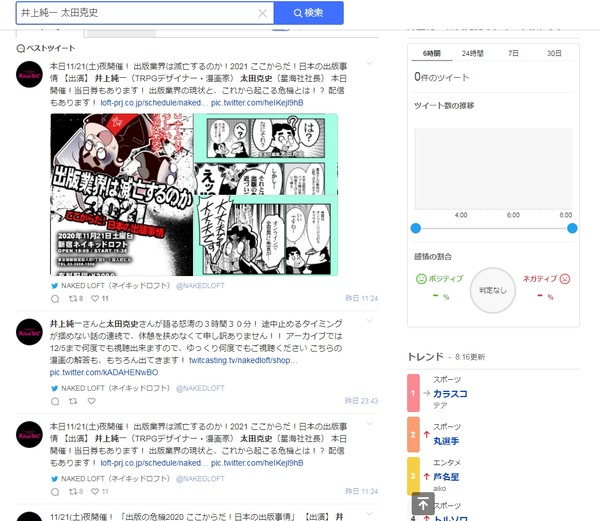Select the 6時間 time range tab

pos(432,54)
